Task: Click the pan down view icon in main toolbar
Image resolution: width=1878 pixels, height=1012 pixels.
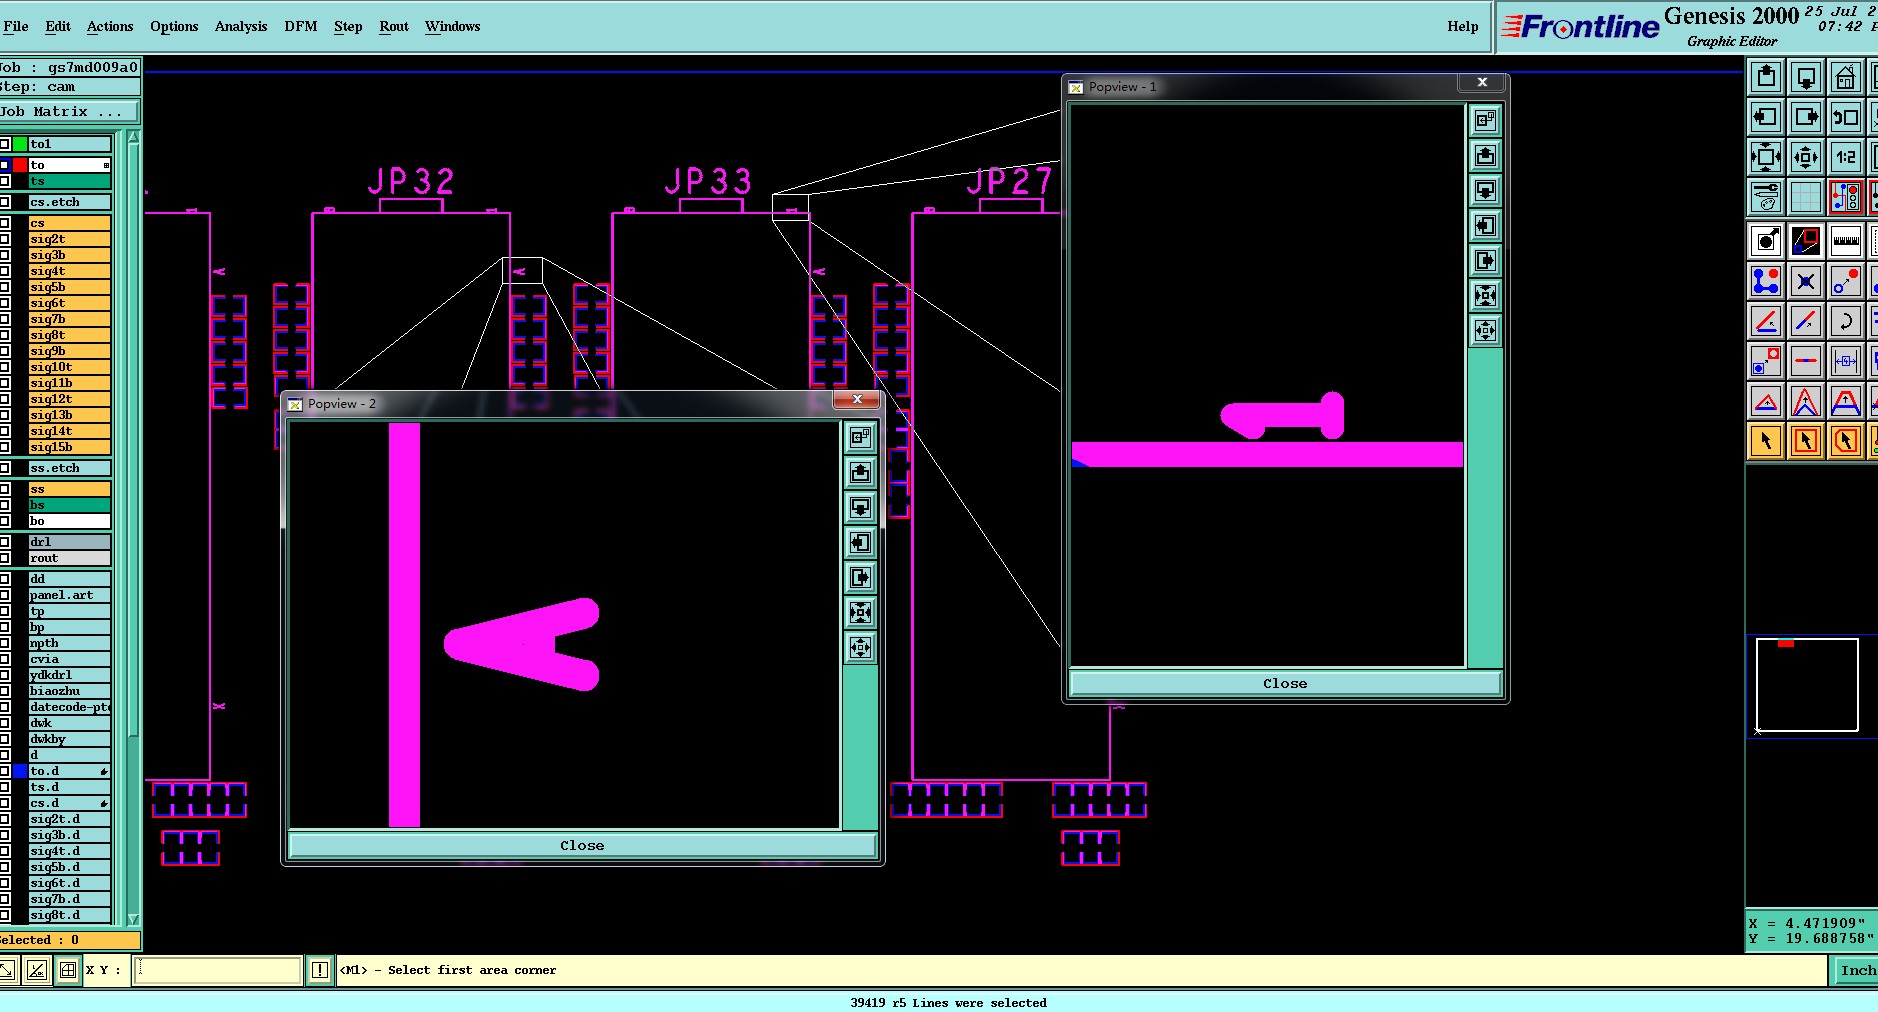Action: [x=1806, y=77]
